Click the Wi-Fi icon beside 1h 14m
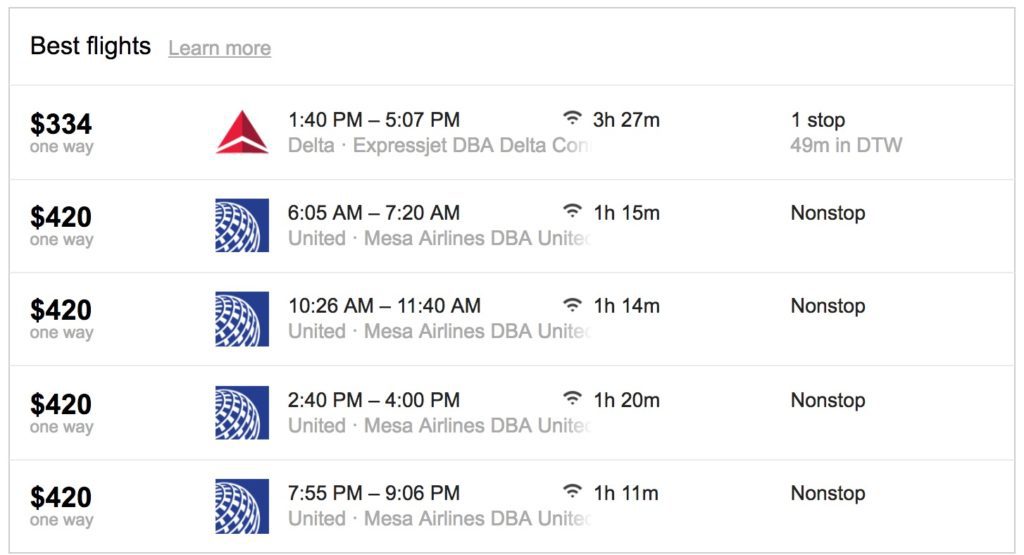 coord(572,305)
